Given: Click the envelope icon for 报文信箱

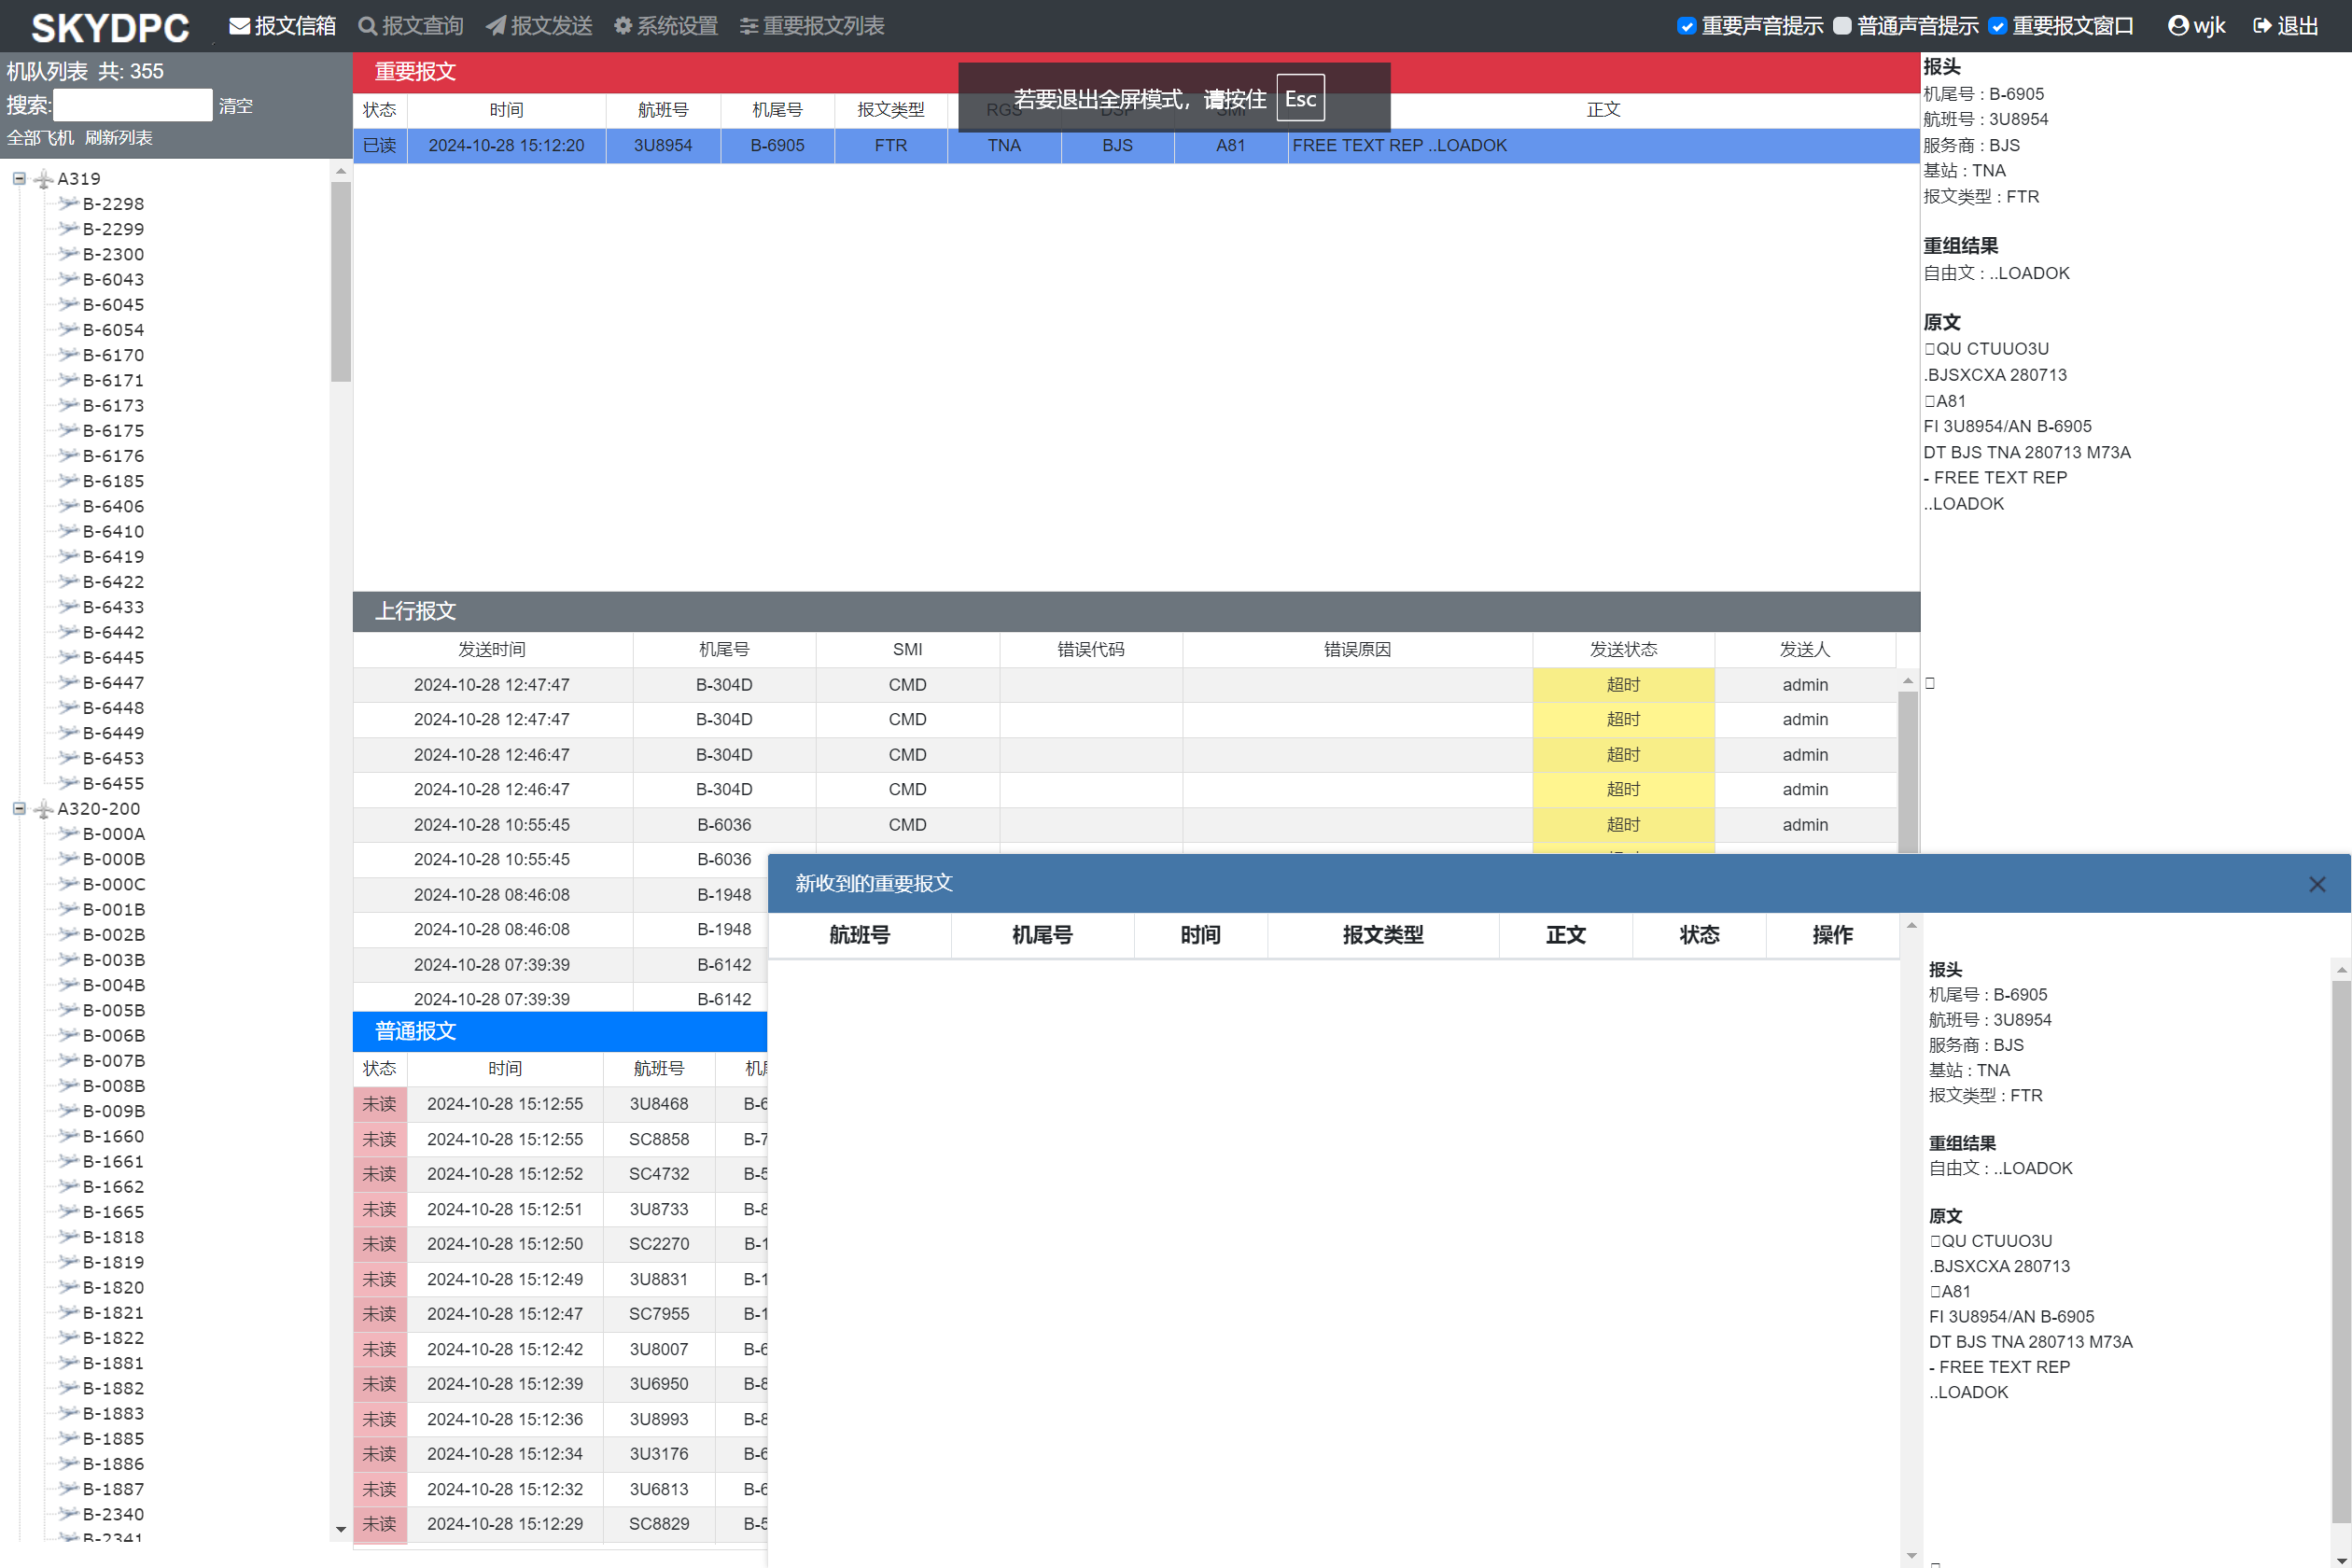Looking at the screenshot, I should (x=239, y=26).
